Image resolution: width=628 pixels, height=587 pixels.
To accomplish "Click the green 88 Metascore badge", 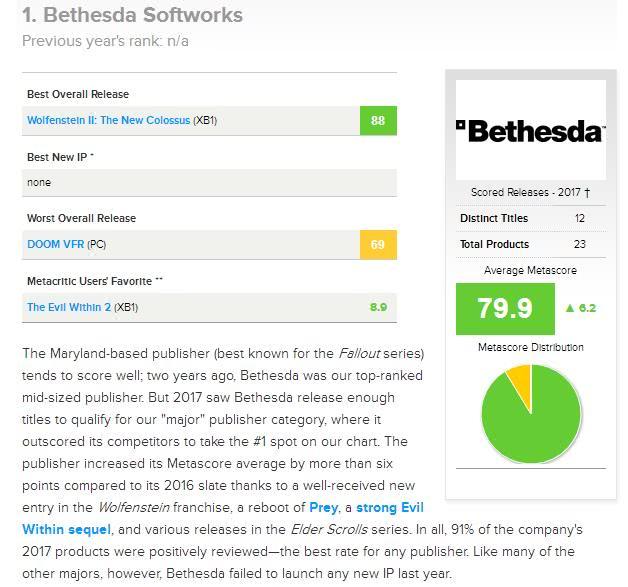I will coord(378,121).
